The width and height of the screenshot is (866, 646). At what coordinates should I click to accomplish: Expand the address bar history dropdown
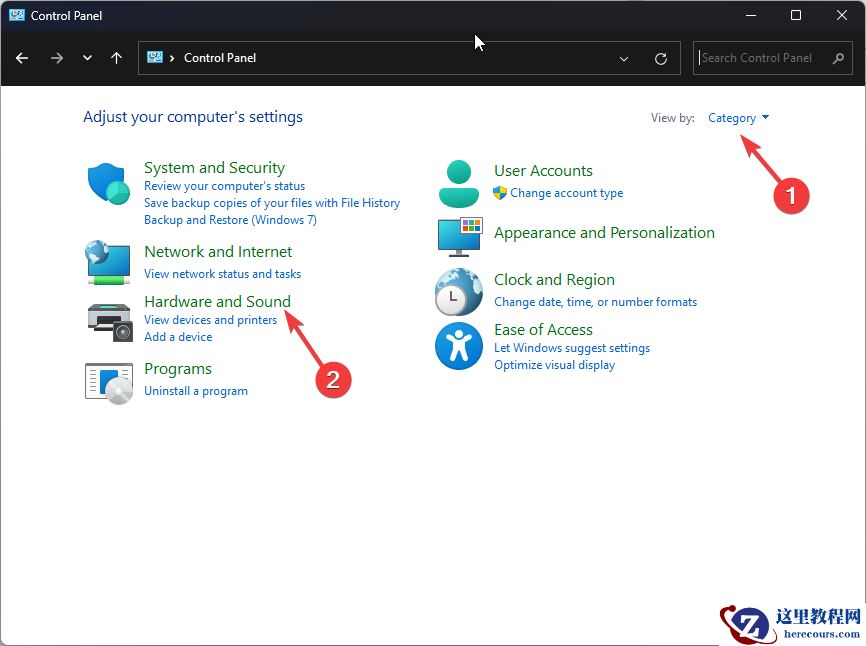[x=624, y=59]
